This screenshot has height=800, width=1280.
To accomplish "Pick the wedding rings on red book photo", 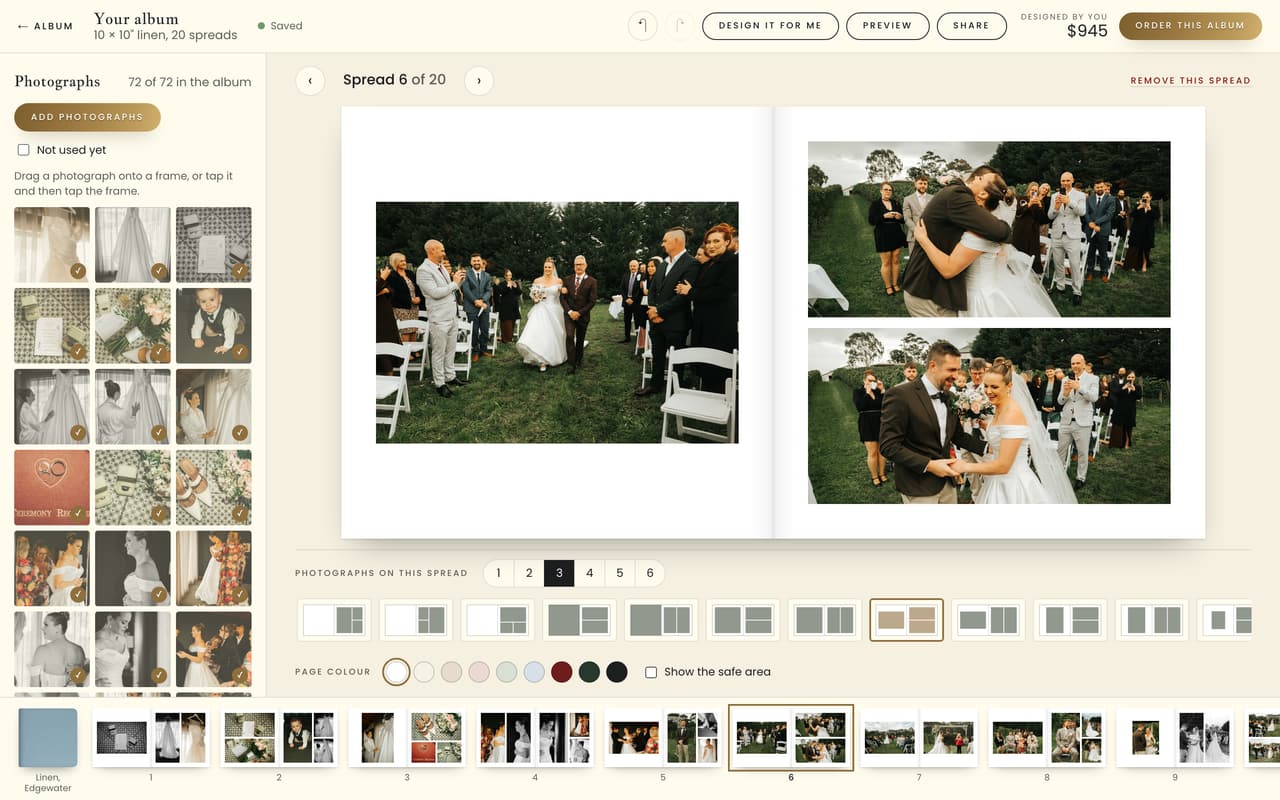I will (x=52, y=488).
